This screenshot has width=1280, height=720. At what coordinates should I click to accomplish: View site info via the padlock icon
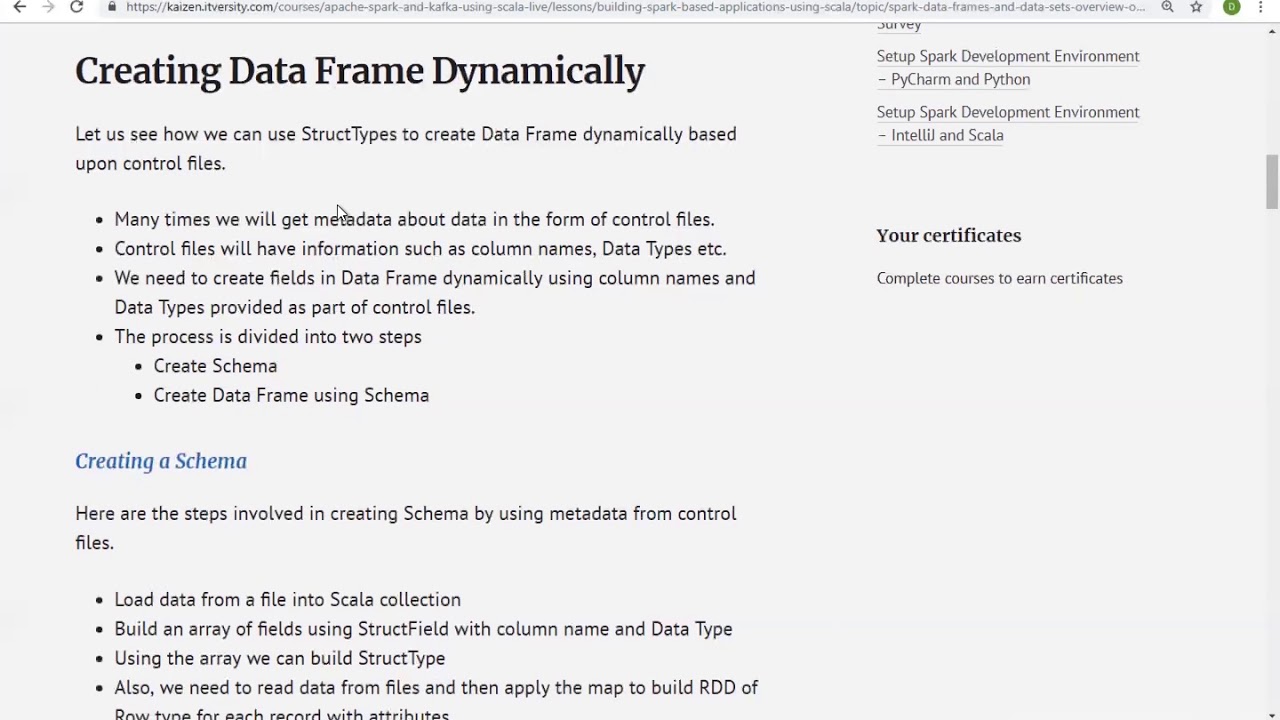(x=113, y=7)
